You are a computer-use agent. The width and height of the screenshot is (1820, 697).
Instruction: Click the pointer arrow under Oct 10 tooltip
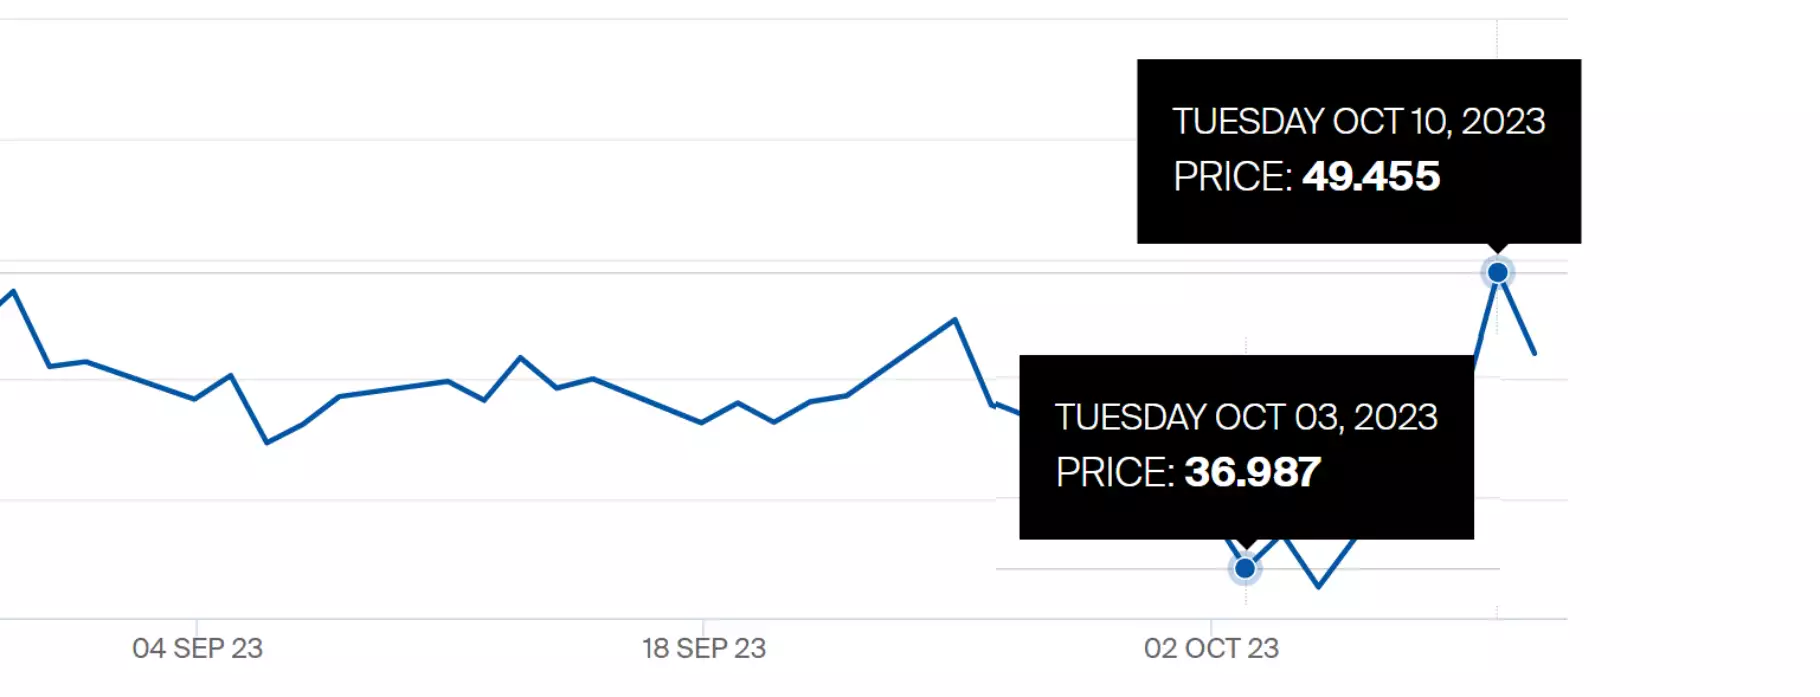tap(1497, 248)
